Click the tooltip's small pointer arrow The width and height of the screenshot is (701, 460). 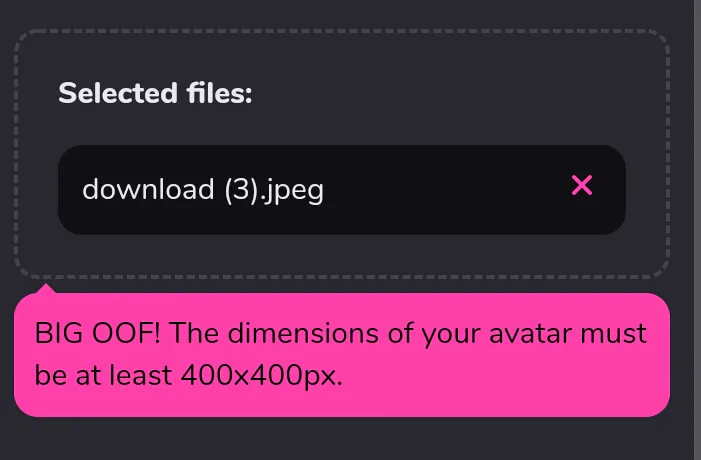44,289
